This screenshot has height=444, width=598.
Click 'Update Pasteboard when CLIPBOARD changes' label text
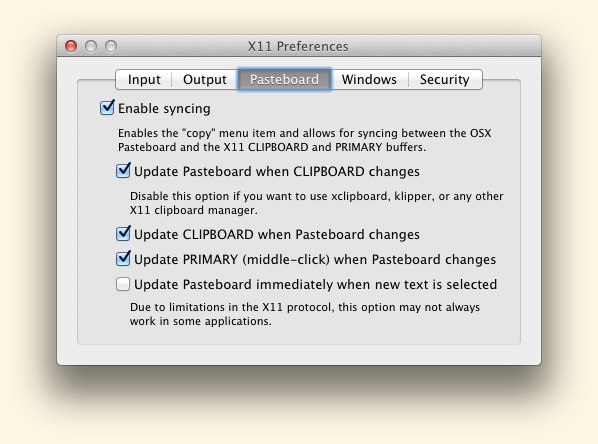pyautogui.click(x=277, y=172)
